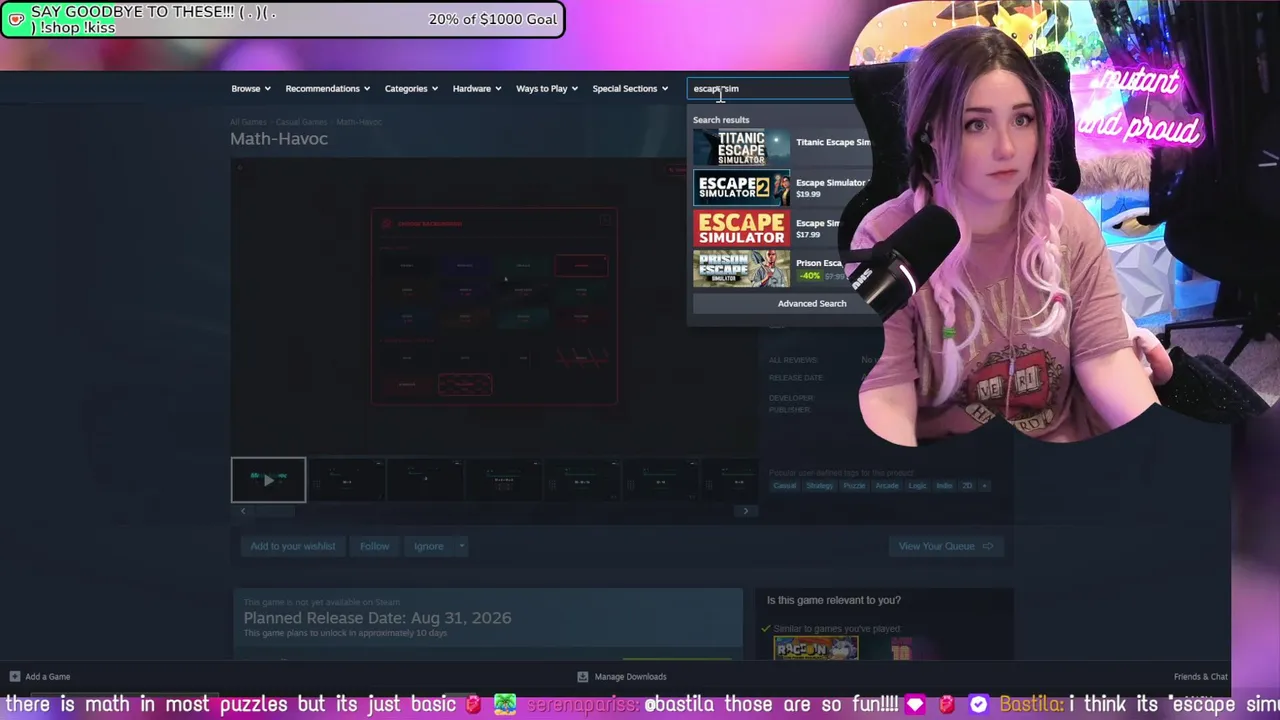Open the Puzzle tag
1280x720 pixels.
854,486
